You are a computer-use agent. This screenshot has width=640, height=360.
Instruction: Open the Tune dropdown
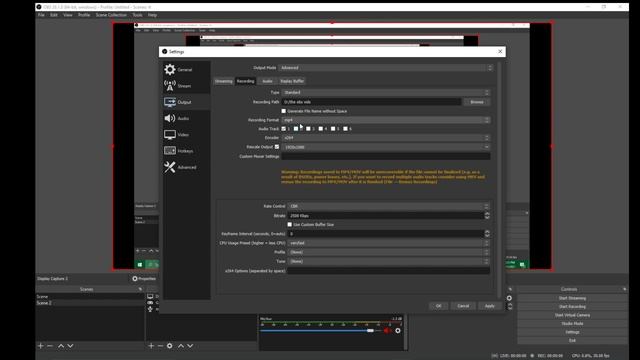(x=389, y=261)
